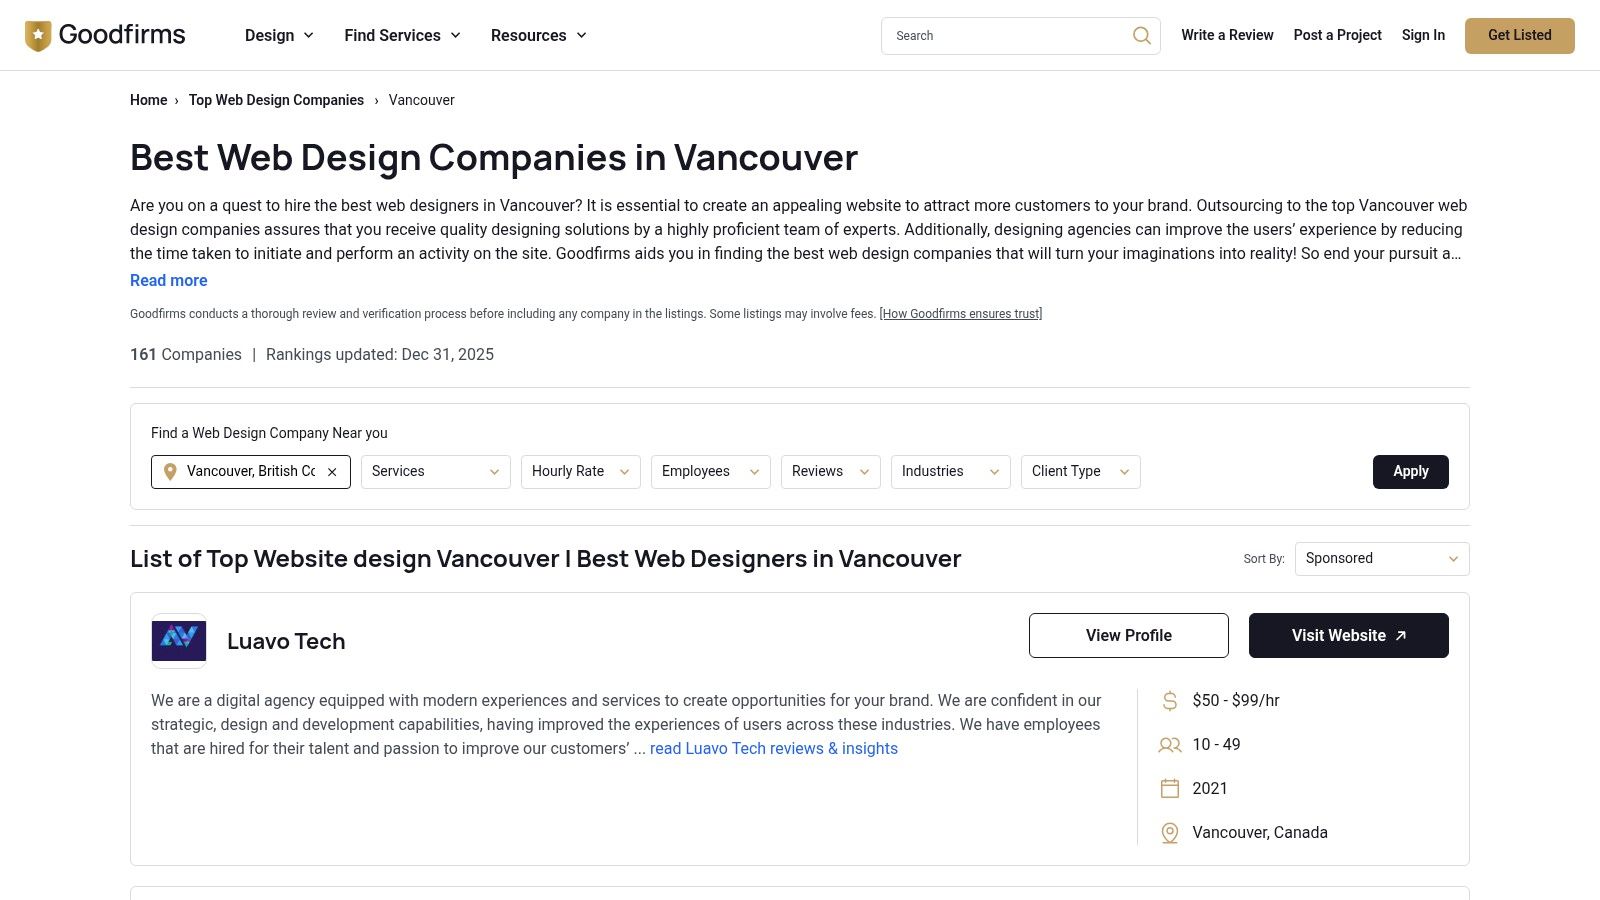This screenshot has height=900, width=1600.
Task: Change the Sort By Sponsored dropdown
Action: tap(1381, 558)
